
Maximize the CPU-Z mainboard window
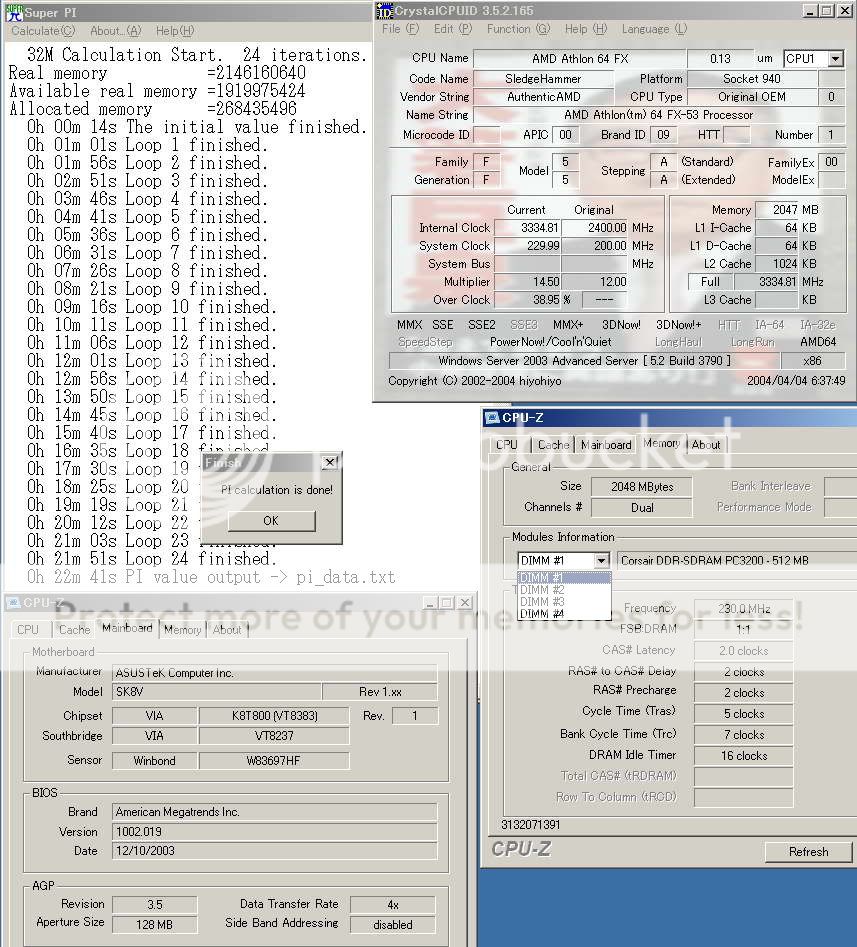pos(446,603)
